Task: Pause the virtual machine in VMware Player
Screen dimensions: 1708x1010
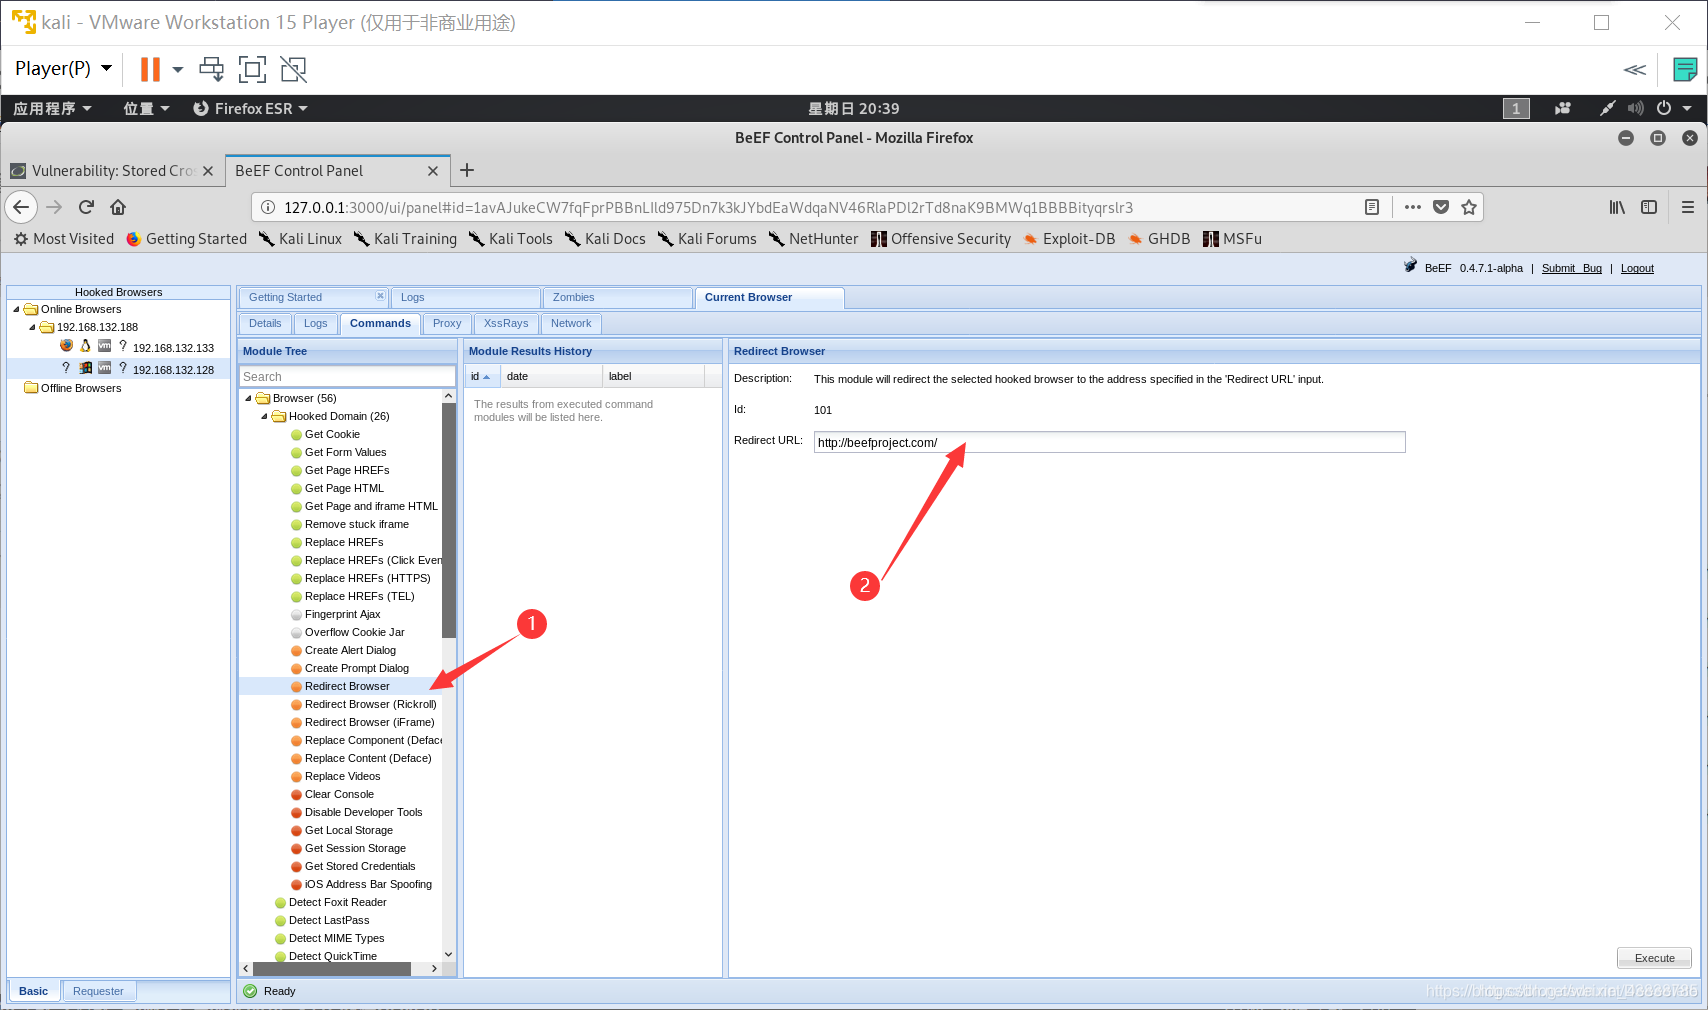Action: click(150, 69)
